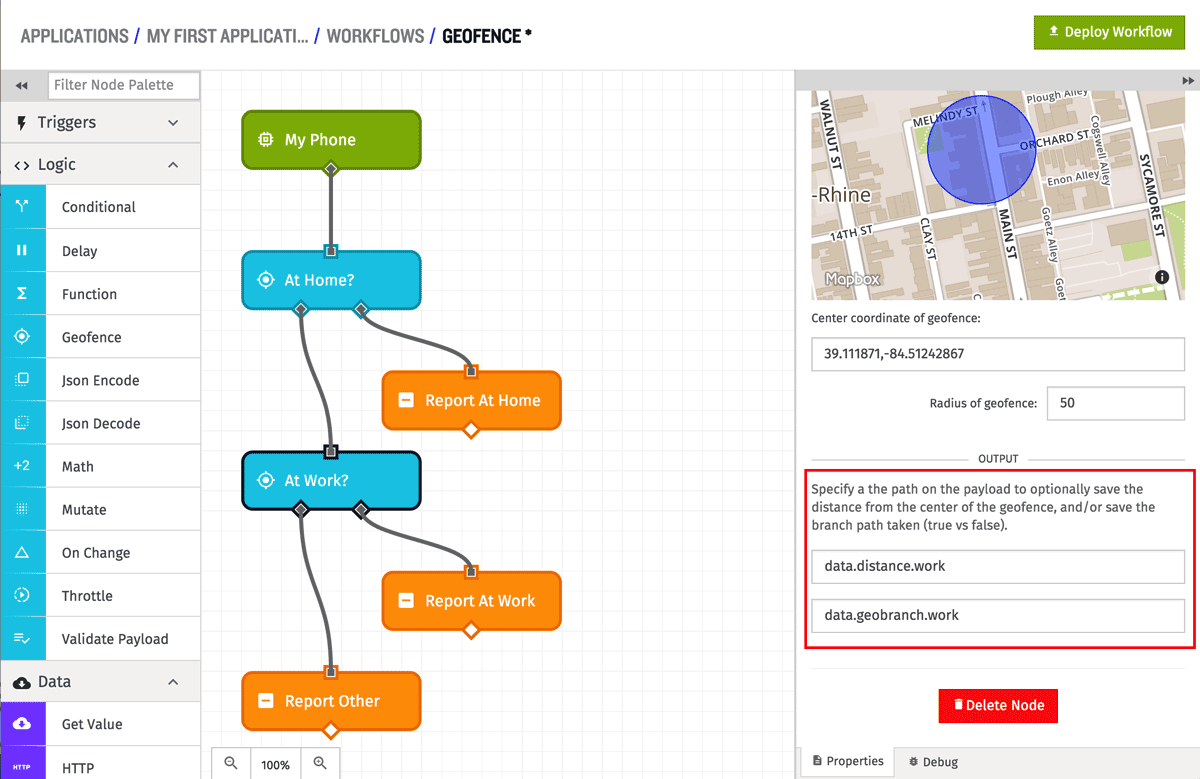Select the HTTP node icon
1200x779 pixels.
click(x=22, y=767)
